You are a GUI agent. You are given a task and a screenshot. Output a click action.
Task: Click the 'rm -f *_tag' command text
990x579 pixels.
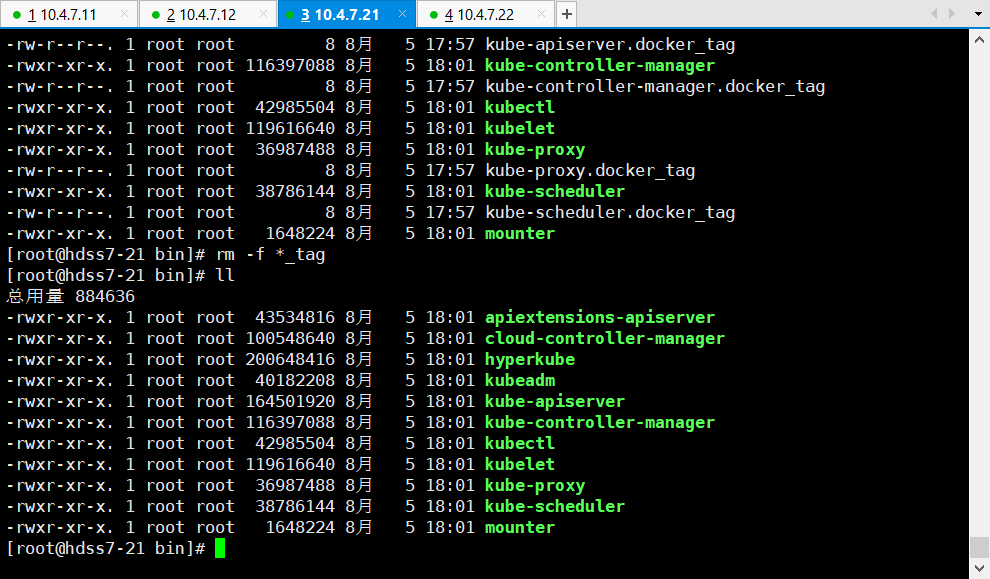click(x=270, y=254)
